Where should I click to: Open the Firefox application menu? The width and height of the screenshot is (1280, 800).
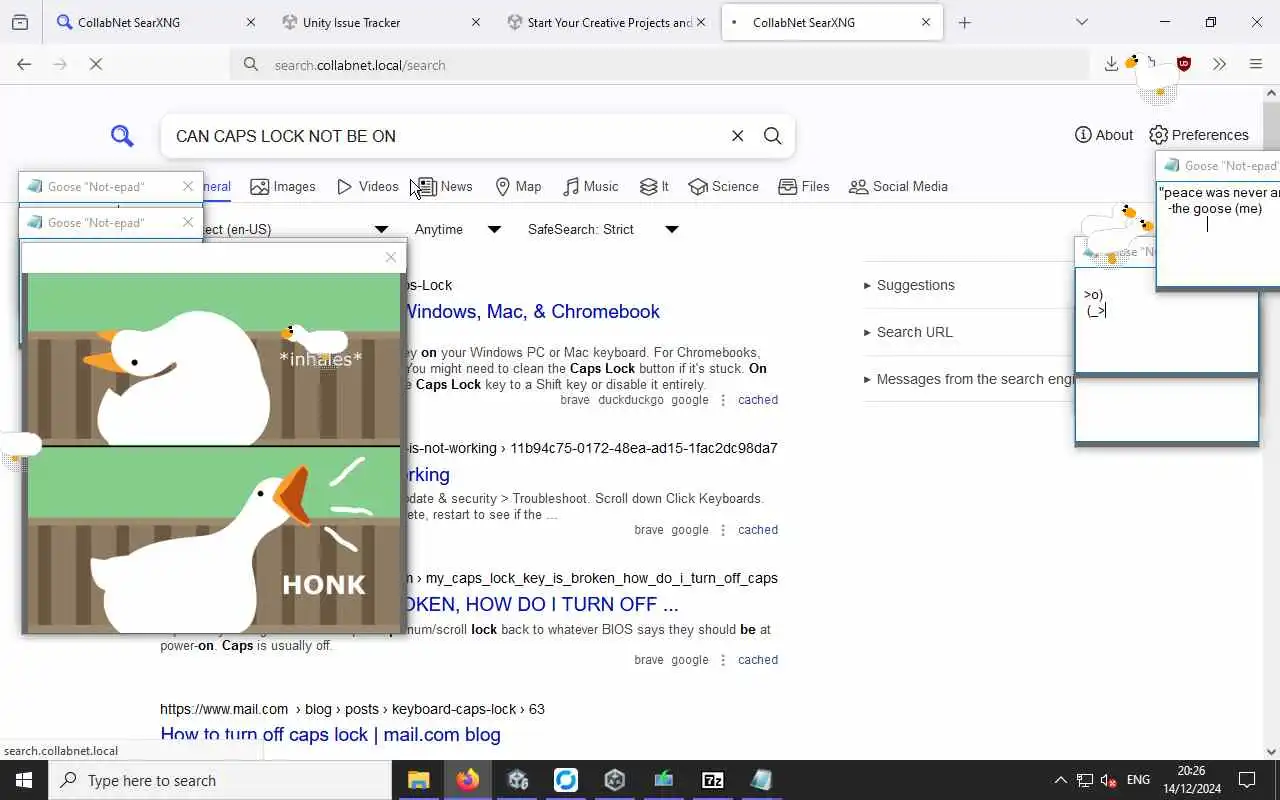coord(1256,64)
